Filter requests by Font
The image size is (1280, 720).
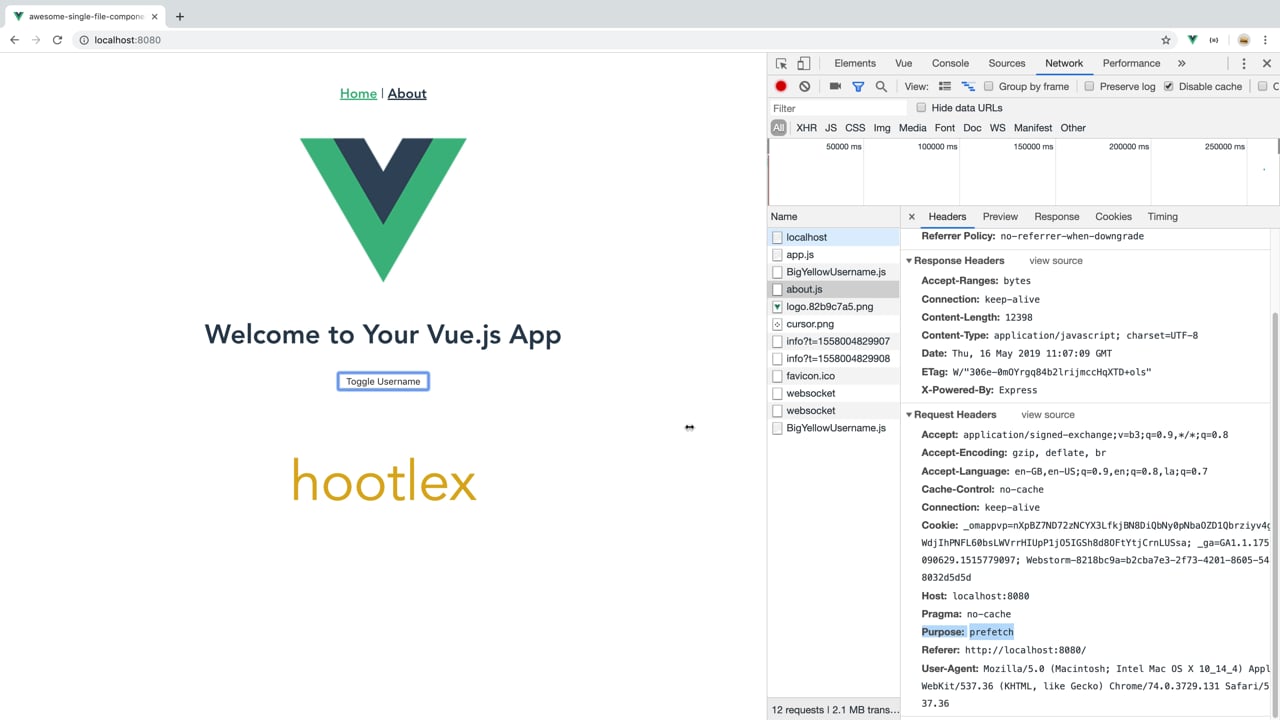click(945, 128)
